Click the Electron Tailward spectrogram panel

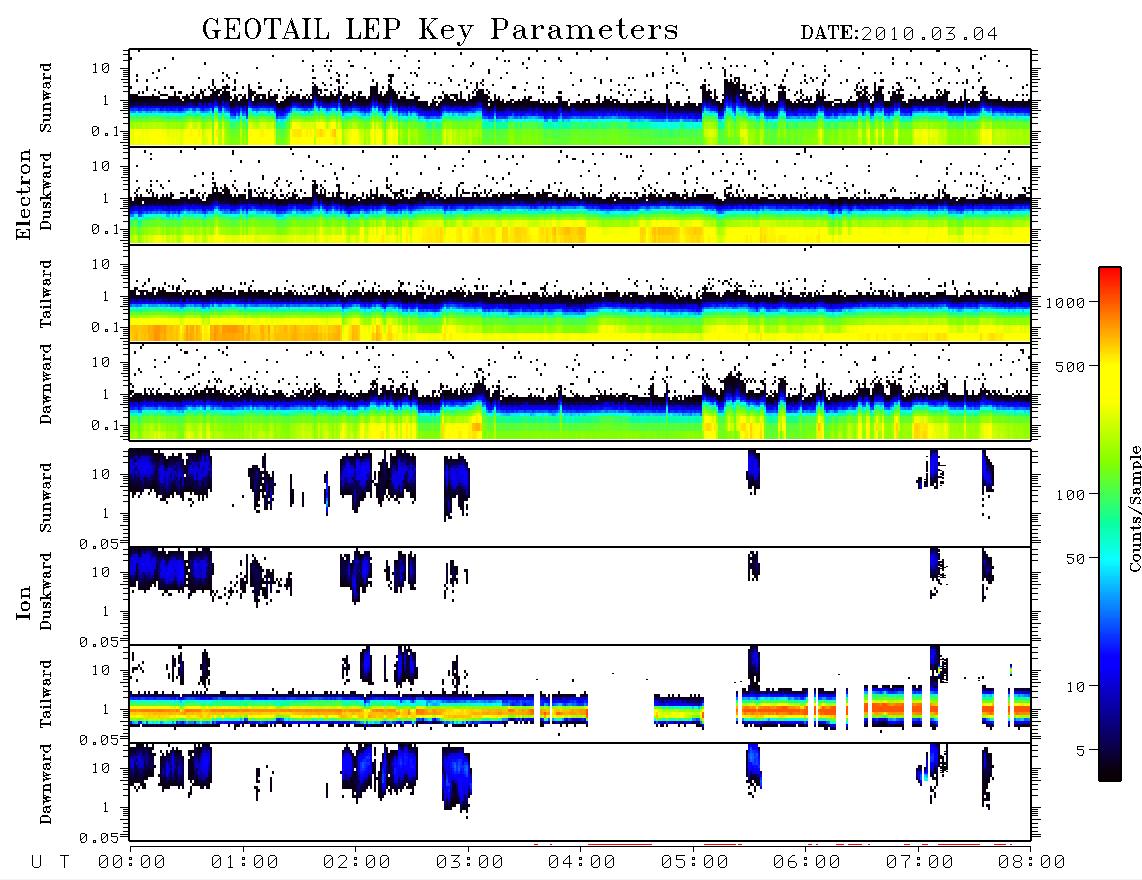(580, 294)
